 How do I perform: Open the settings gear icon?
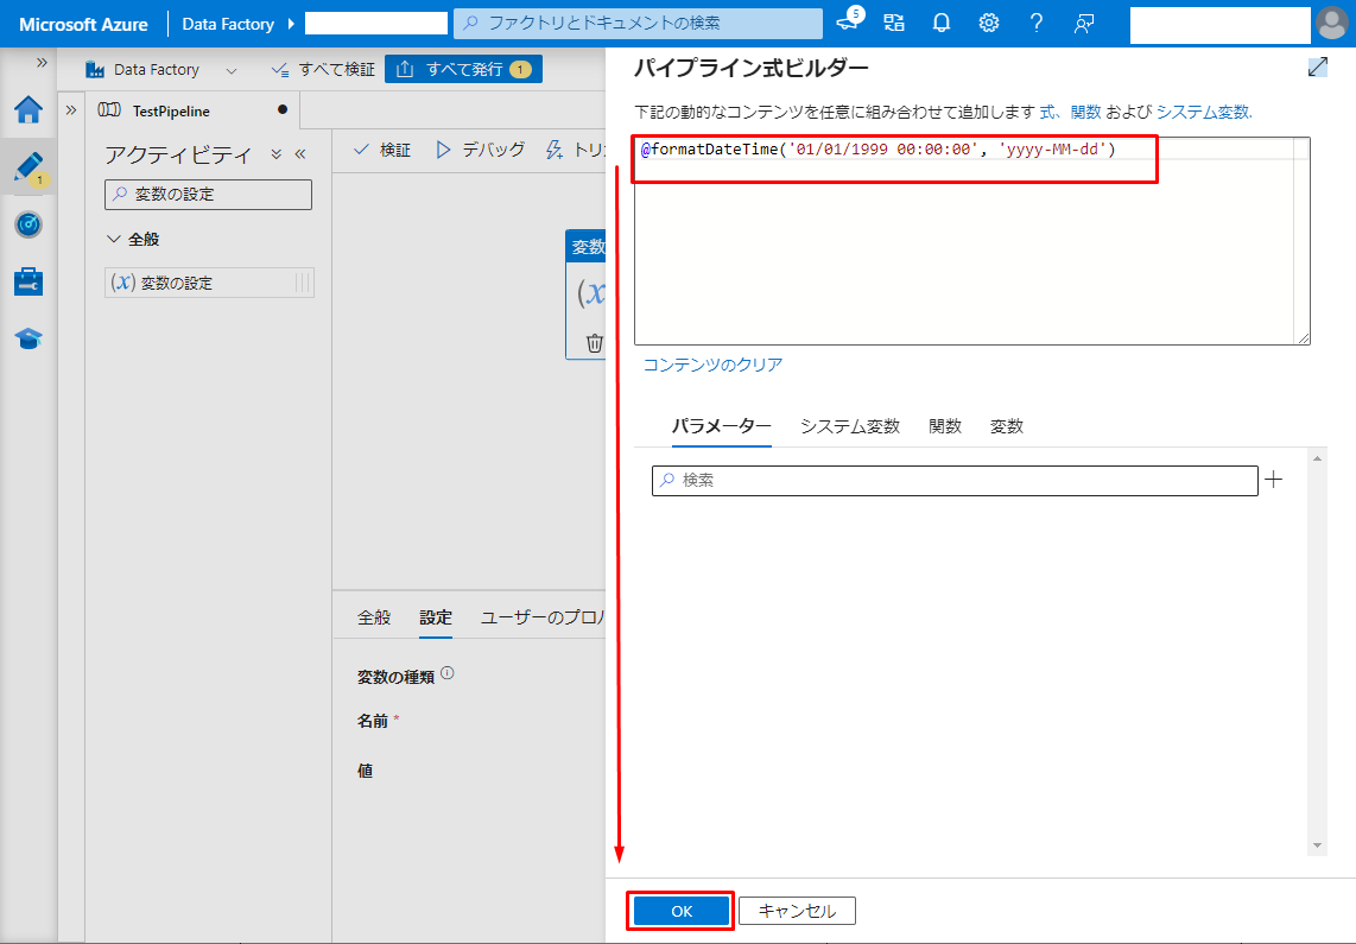(x=988, y=23)
